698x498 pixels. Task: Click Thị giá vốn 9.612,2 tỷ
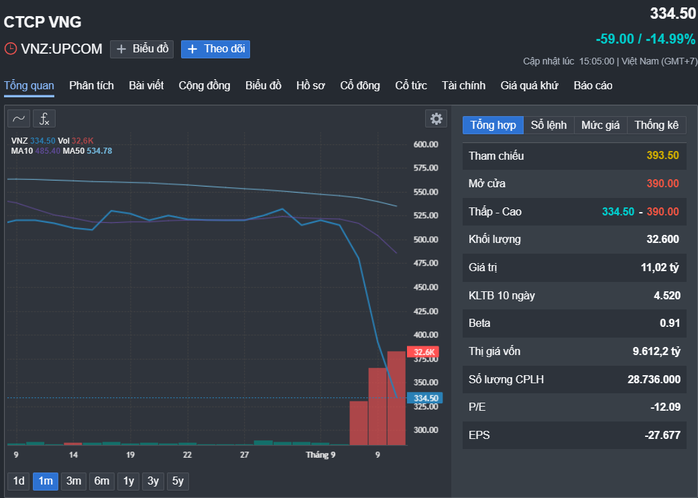pyautogui.click(x=657, y=352)
